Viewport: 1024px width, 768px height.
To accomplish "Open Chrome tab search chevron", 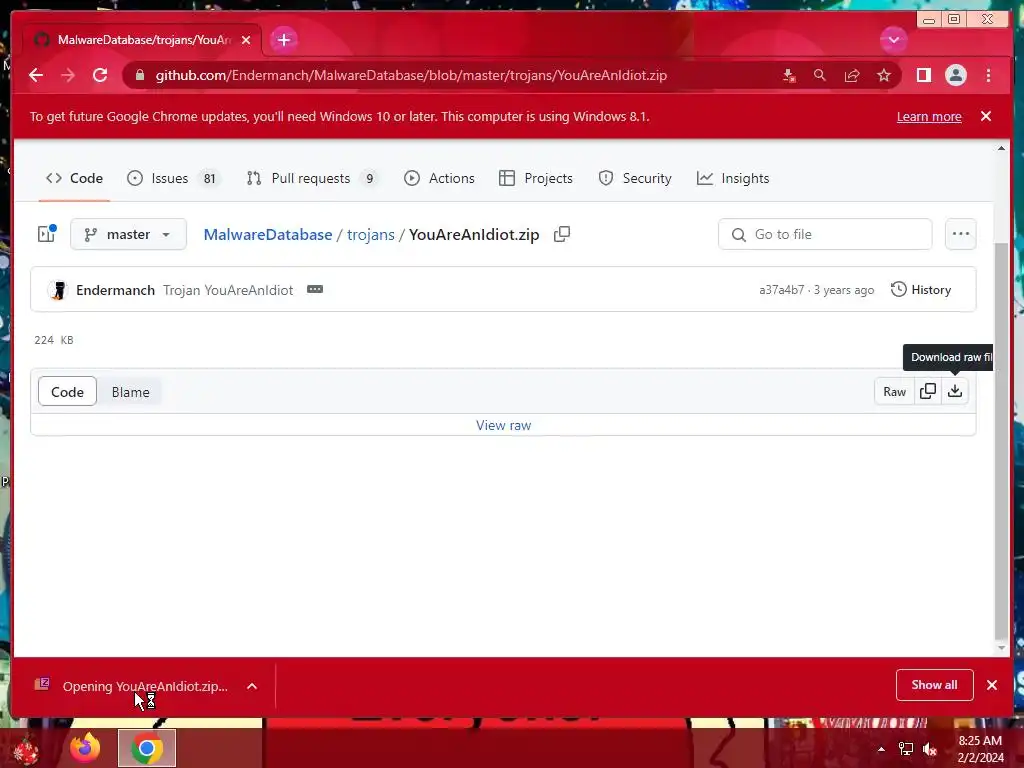I will click(x=893, y=40).
